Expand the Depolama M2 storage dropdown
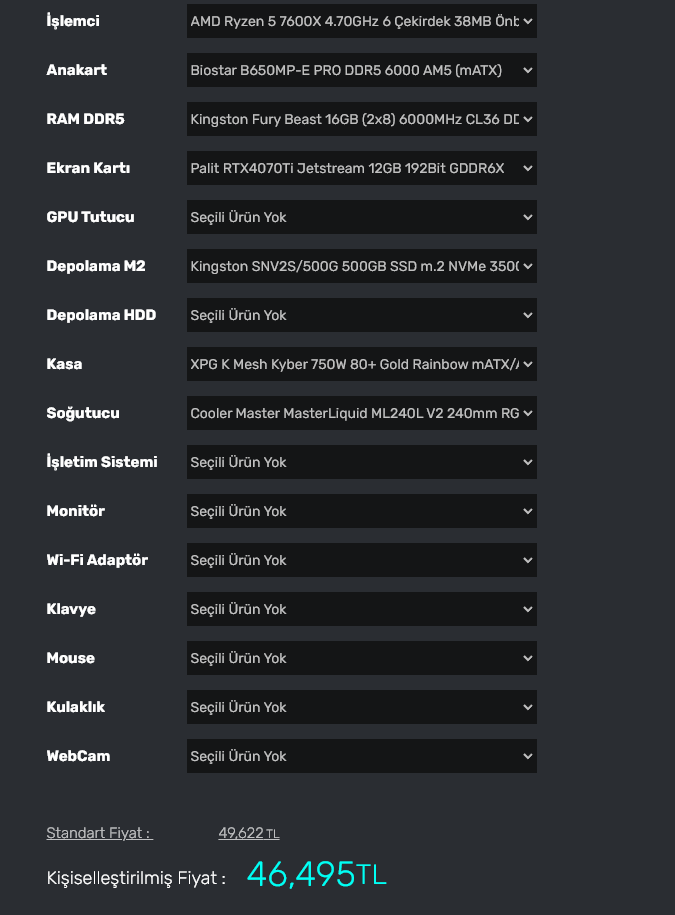675x915 pixels. pyautogui.click(x=361, y=266)
